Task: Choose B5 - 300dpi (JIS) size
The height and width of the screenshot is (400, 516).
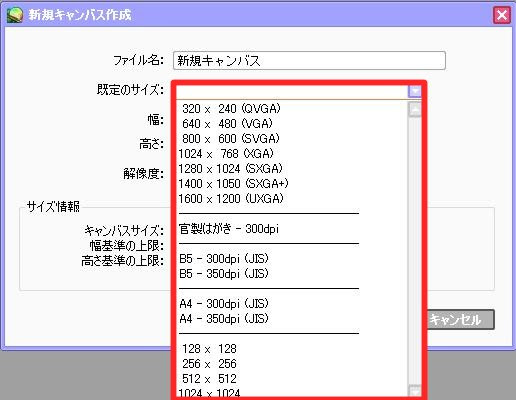Action: (x=224, y=259)
